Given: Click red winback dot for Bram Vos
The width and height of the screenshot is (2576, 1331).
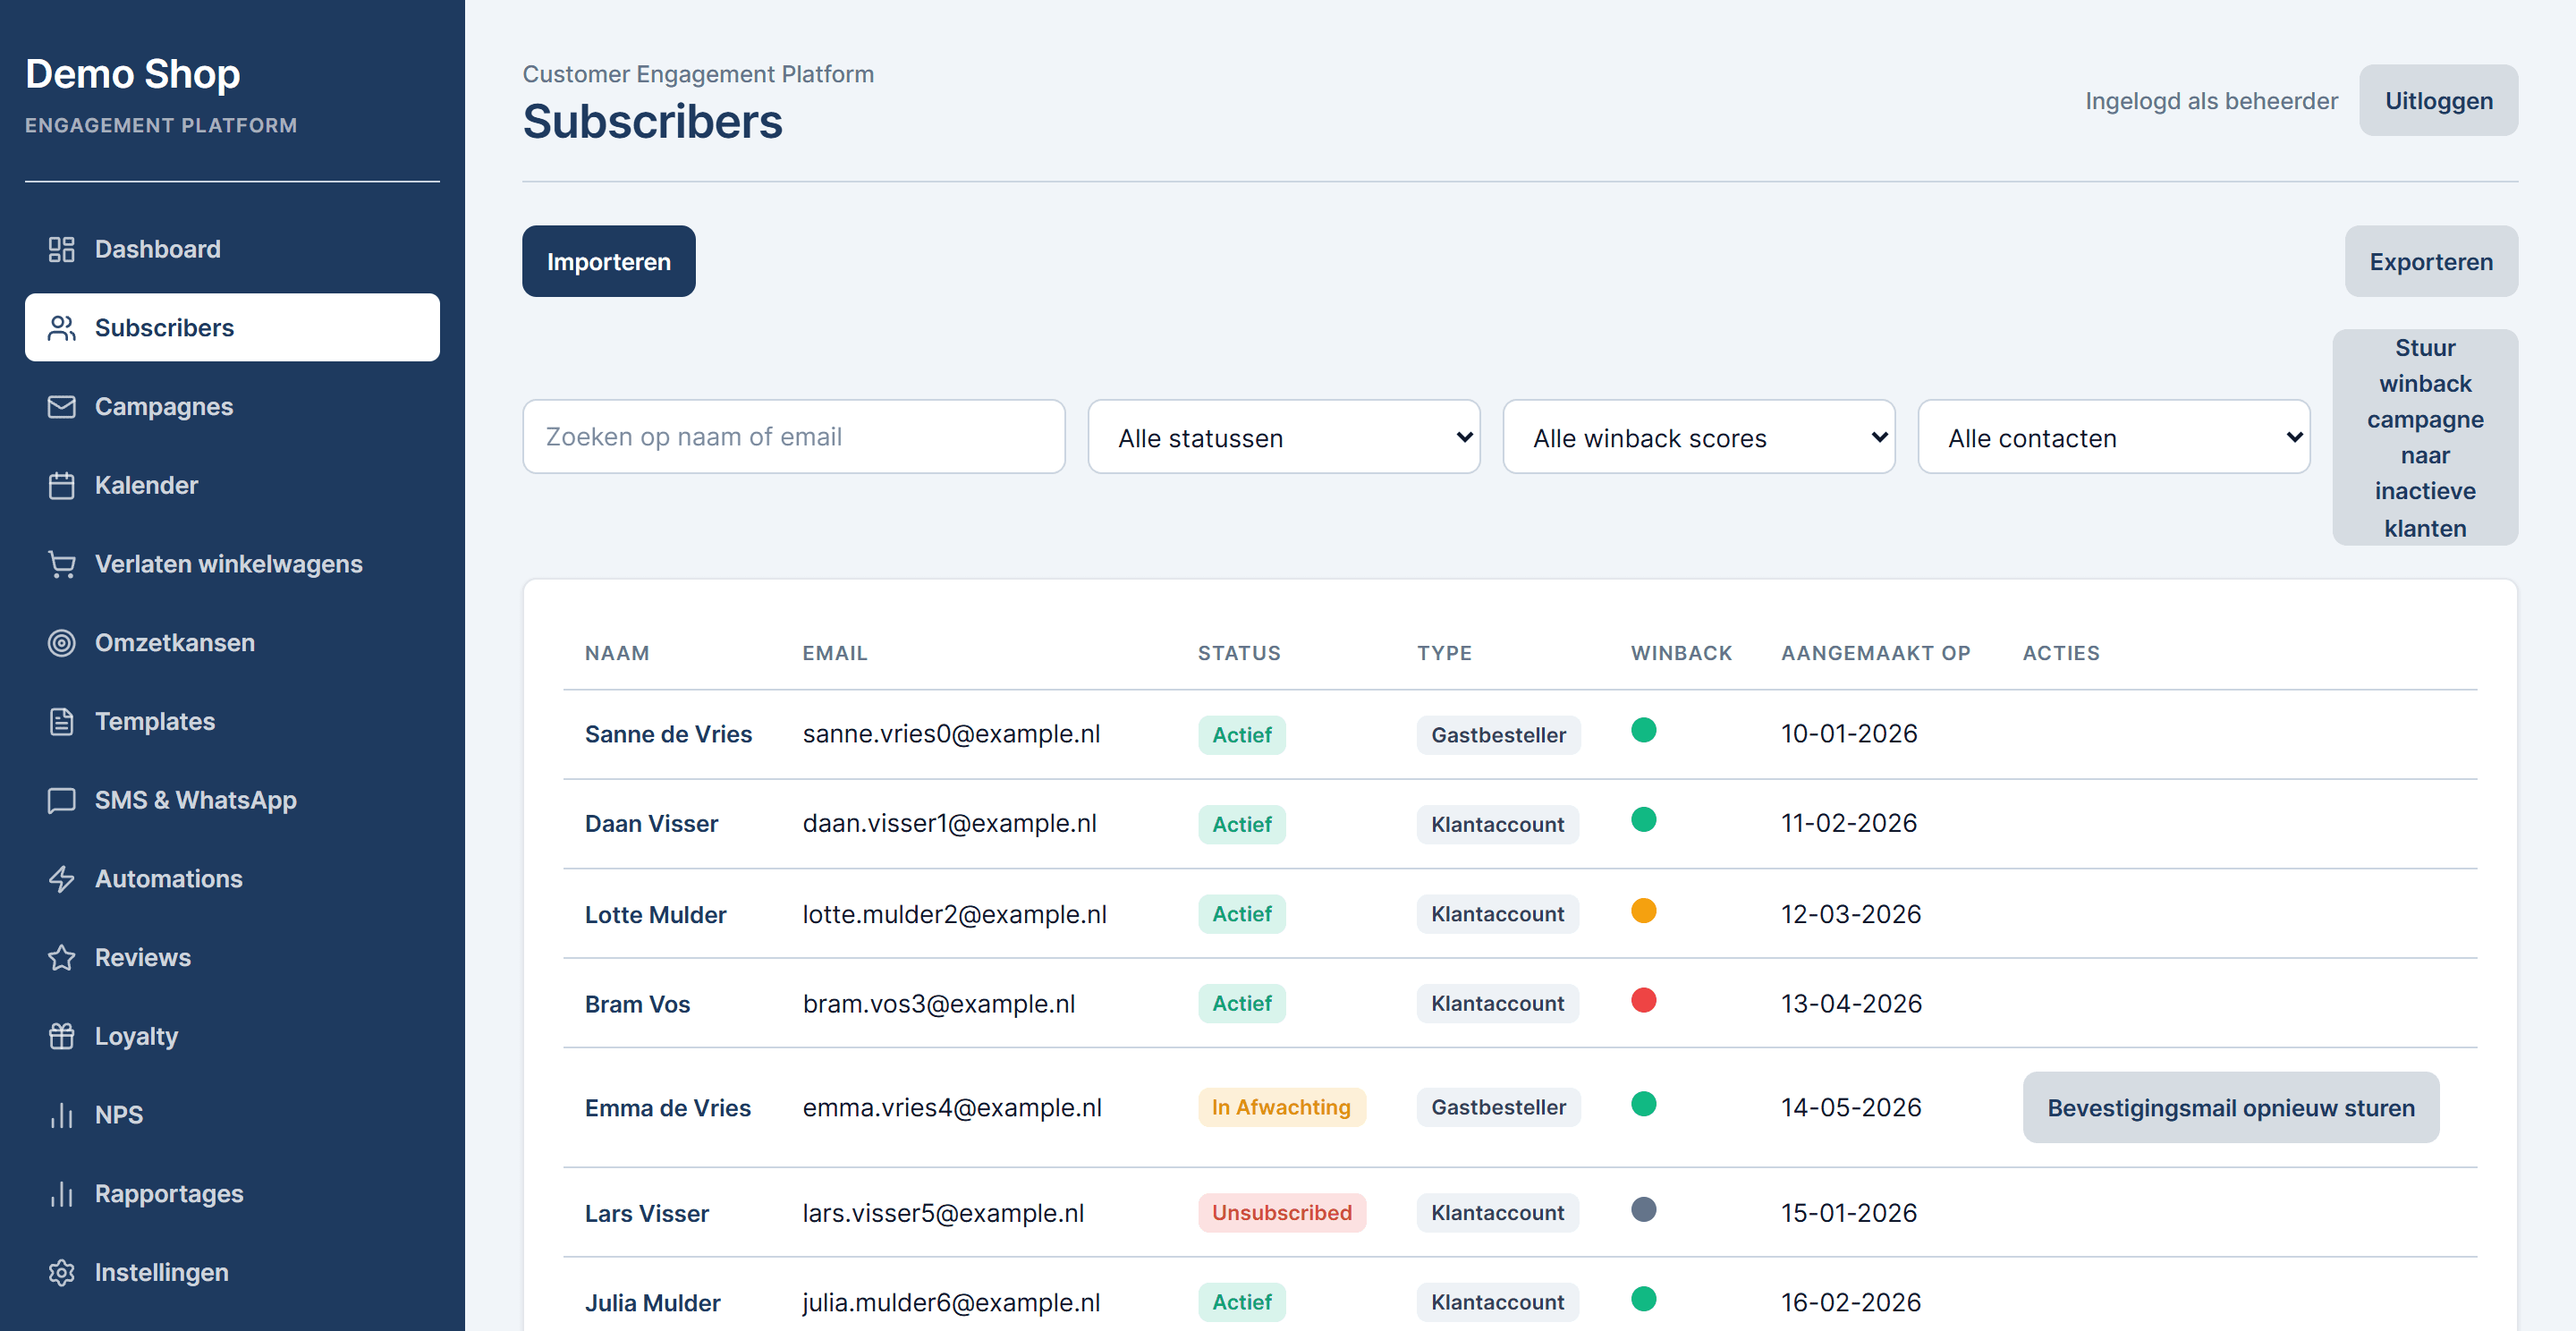Looking at the screenshot, I should (1643, 1000).
